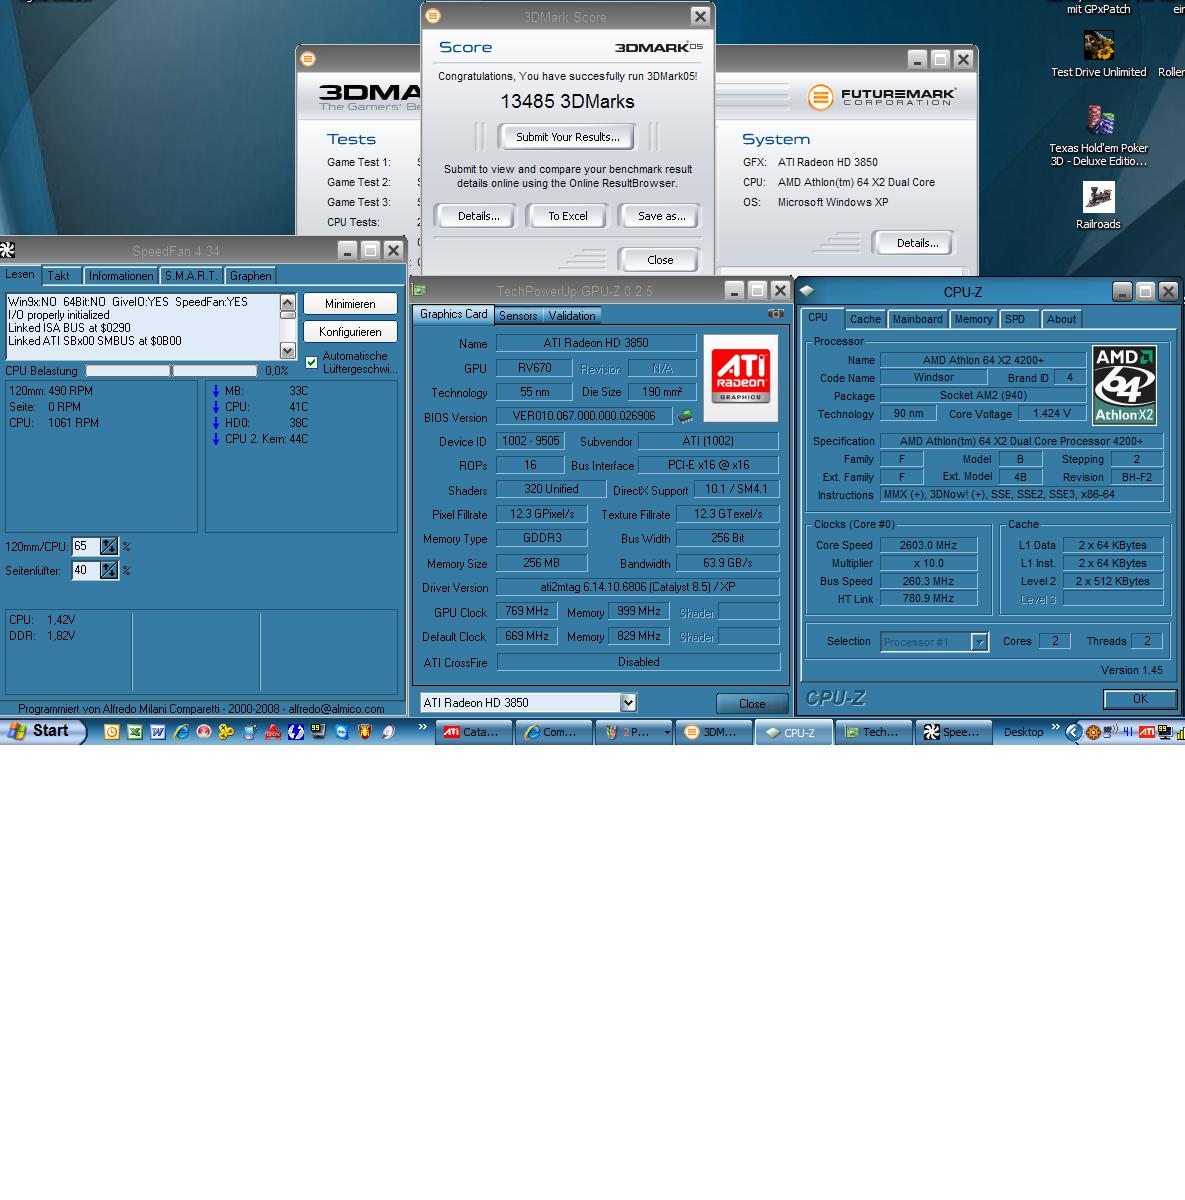Image resolution: width=1185 pixels, height=1200 pixels.
Task: Close the 3DMark Score dialog via Close button
Action: tap(660, 260)
